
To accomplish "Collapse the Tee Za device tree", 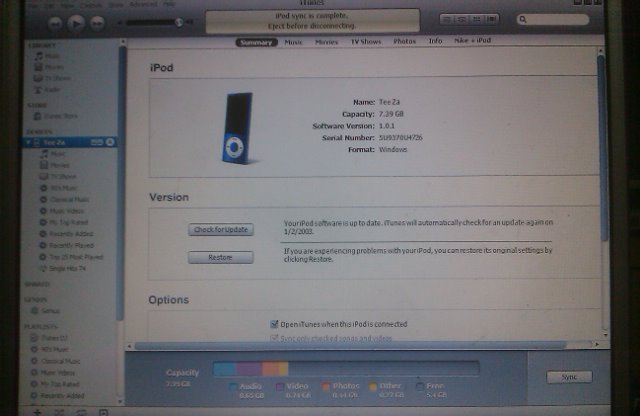I will point(29,143).
